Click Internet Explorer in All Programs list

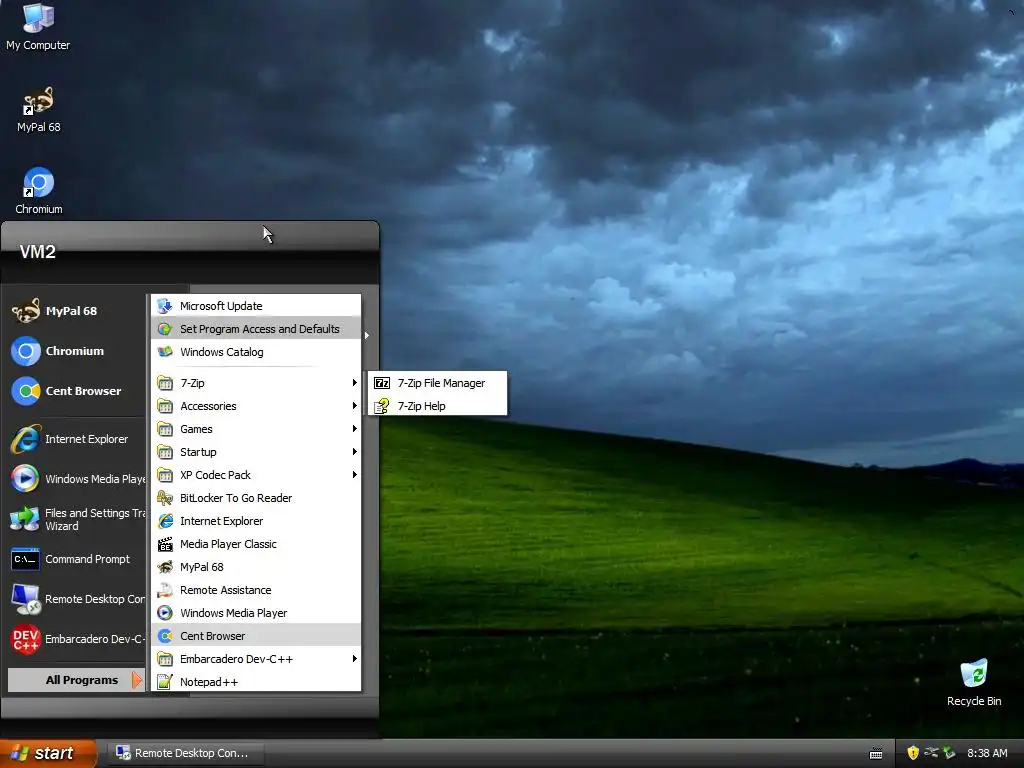pyautogui.click(x=256, y=520)
